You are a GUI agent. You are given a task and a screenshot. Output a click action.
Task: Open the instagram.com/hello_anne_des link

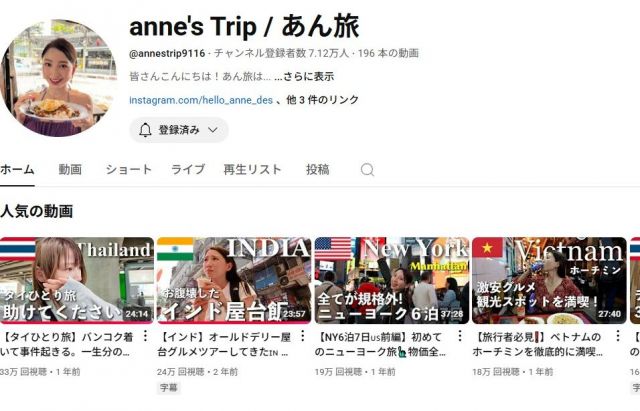coord(201,100)
